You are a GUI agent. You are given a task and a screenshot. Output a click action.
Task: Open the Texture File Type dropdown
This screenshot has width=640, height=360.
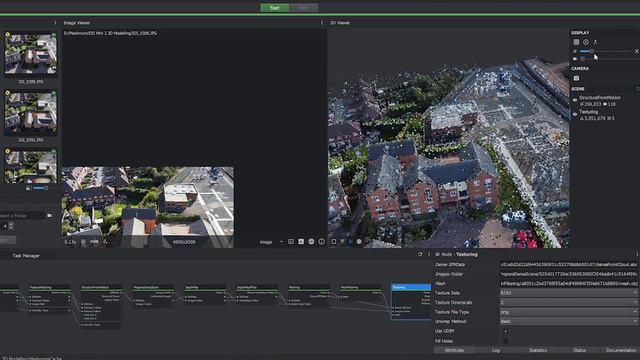click(x=569, y=312)
